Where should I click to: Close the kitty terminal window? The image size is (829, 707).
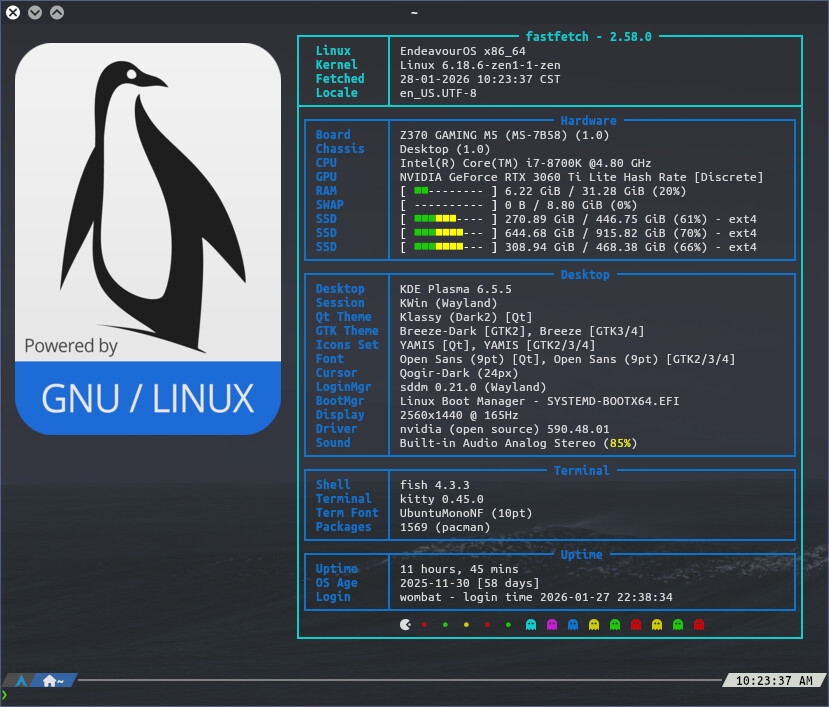click(x=13, y=13)
